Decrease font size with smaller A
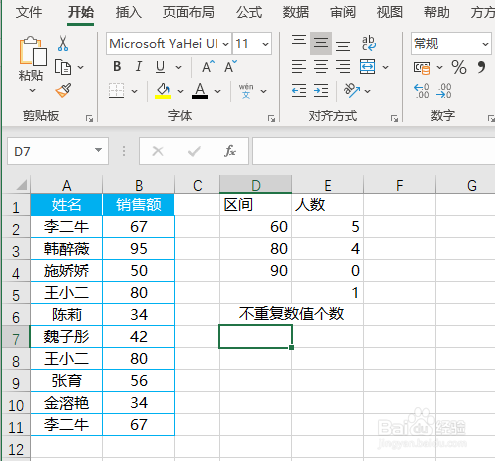Screen dimensions: 495x461 pyautogui.click(x=230, y=67)
